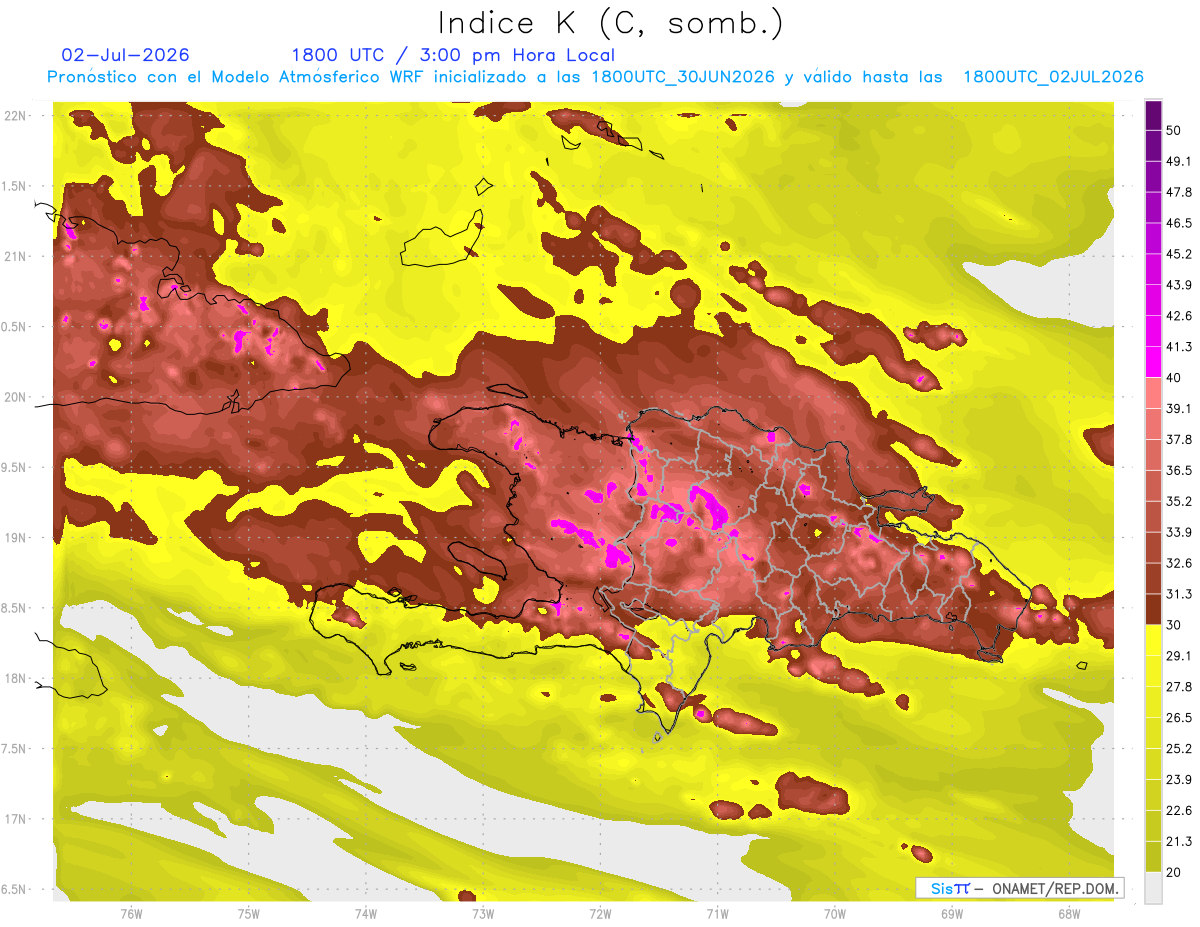The width and height of the screenshot is (1200, 927).
Task: Click colorbar value "36.5"
Action: coord(1179,471)
